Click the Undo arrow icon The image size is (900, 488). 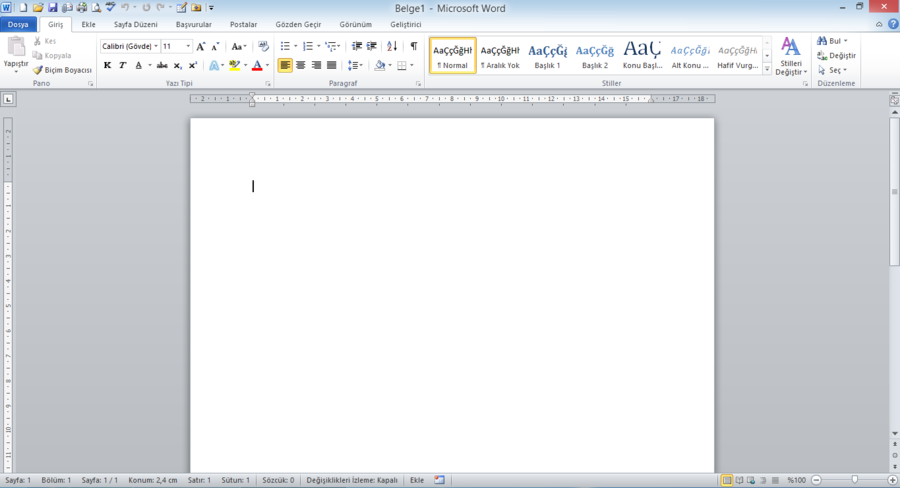tap(125, 7)
